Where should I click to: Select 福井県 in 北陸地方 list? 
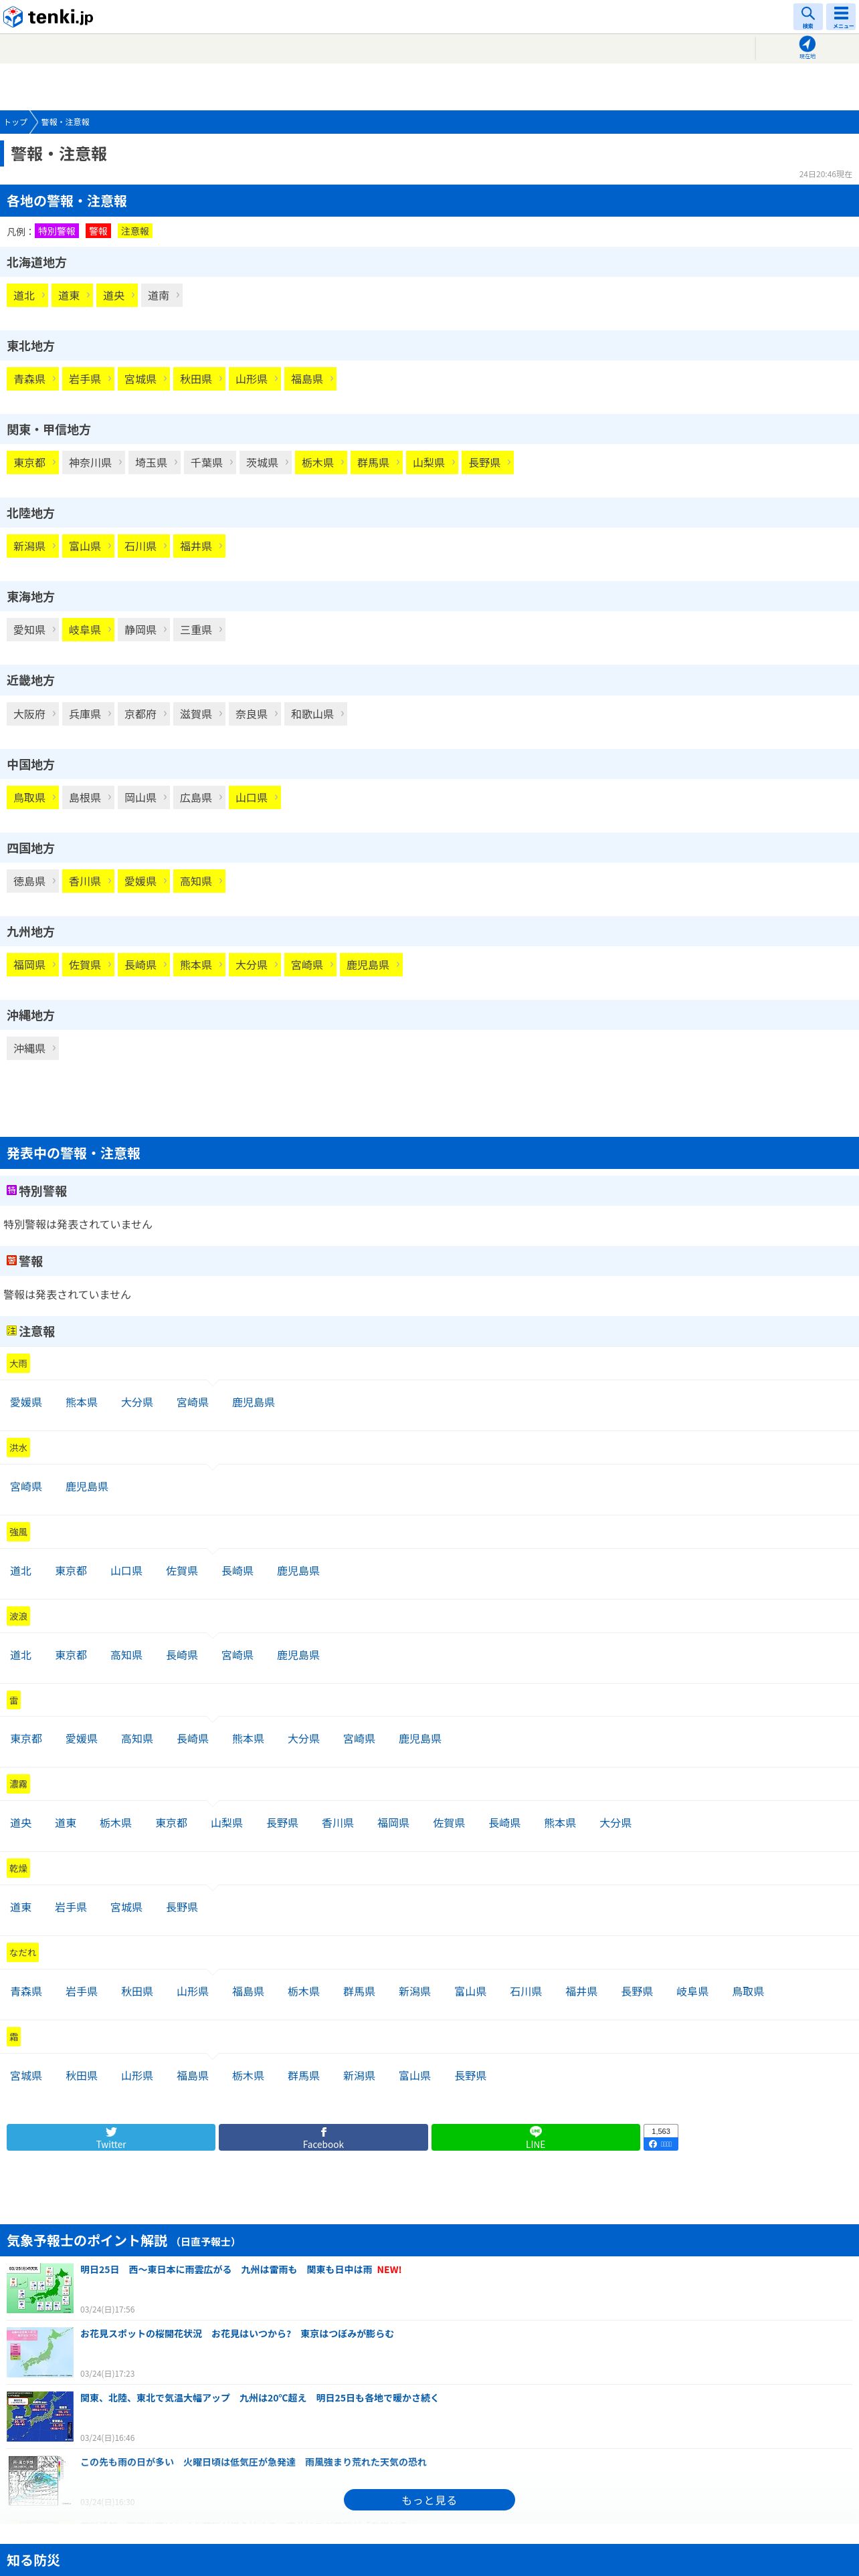pos(199,547)
